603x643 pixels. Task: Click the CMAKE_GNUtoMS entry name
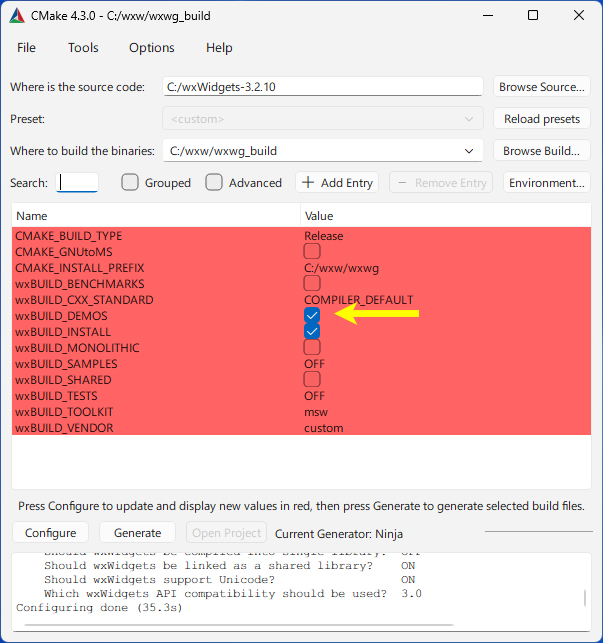[64, 252]
